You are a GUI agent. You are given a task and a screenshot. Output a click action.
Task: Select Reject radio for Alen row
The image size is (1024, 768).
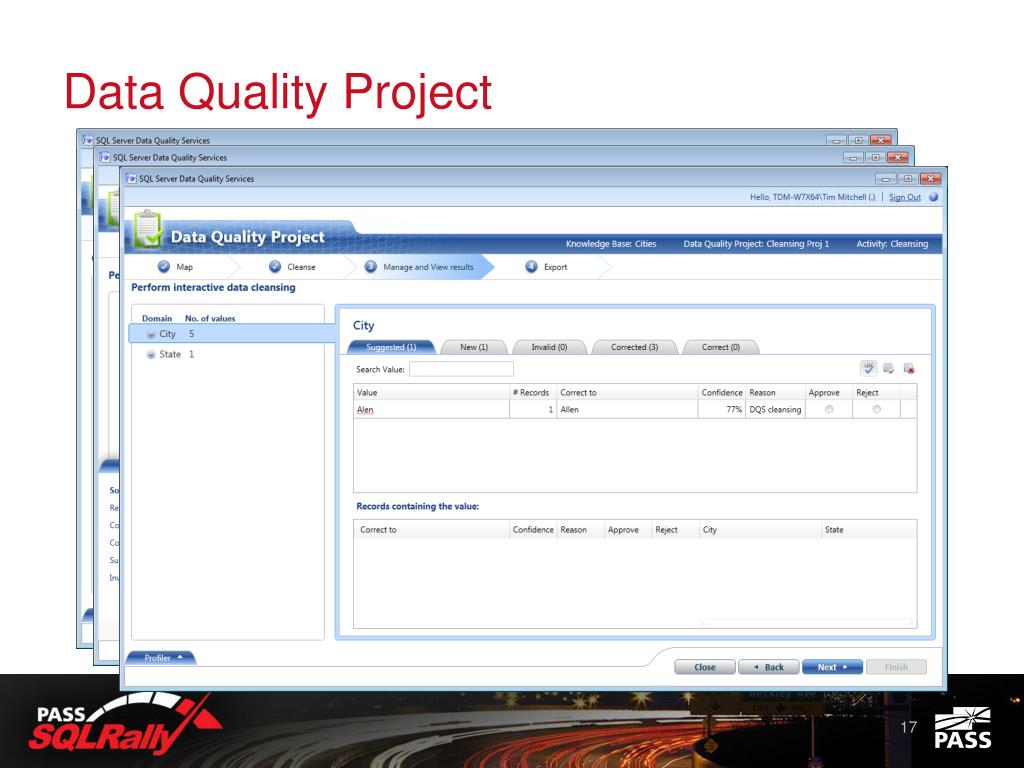coord(876,409)
